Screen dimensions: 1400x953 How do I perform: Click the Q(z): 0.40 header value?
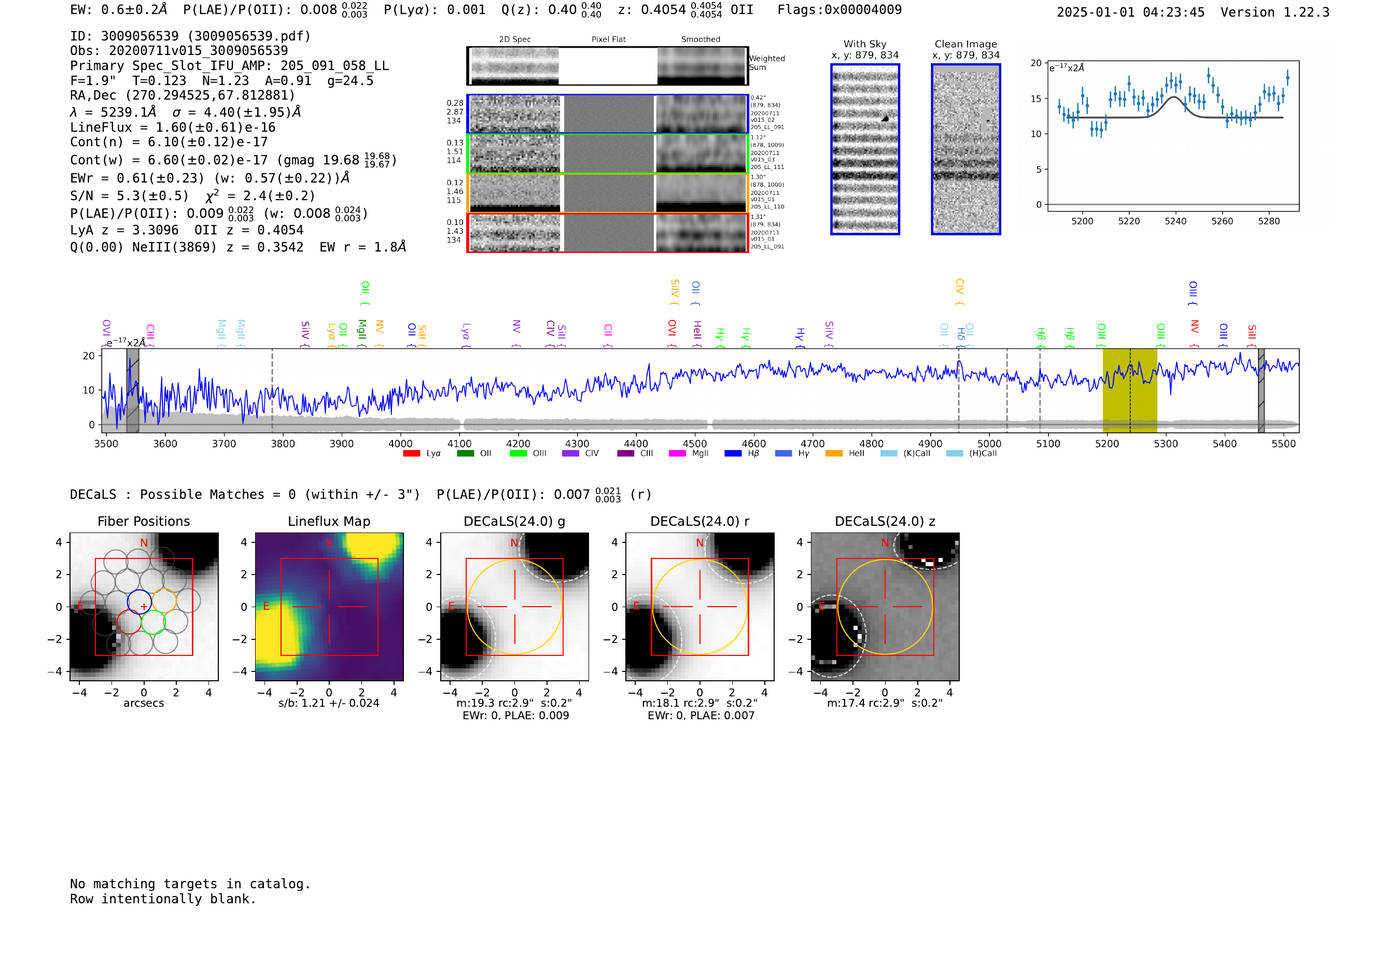point(552,10)
